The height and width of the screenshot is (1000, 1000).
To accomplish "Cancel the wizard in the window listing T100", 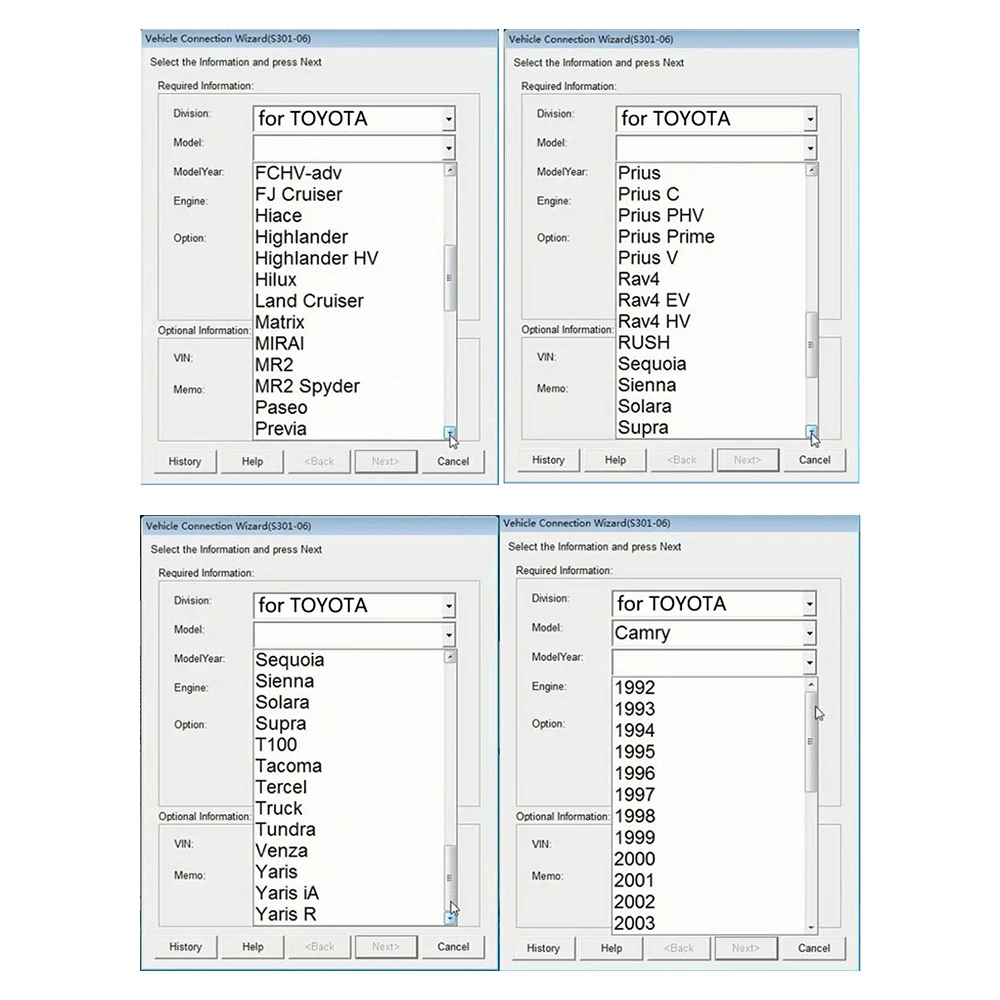I will (453, 947).
